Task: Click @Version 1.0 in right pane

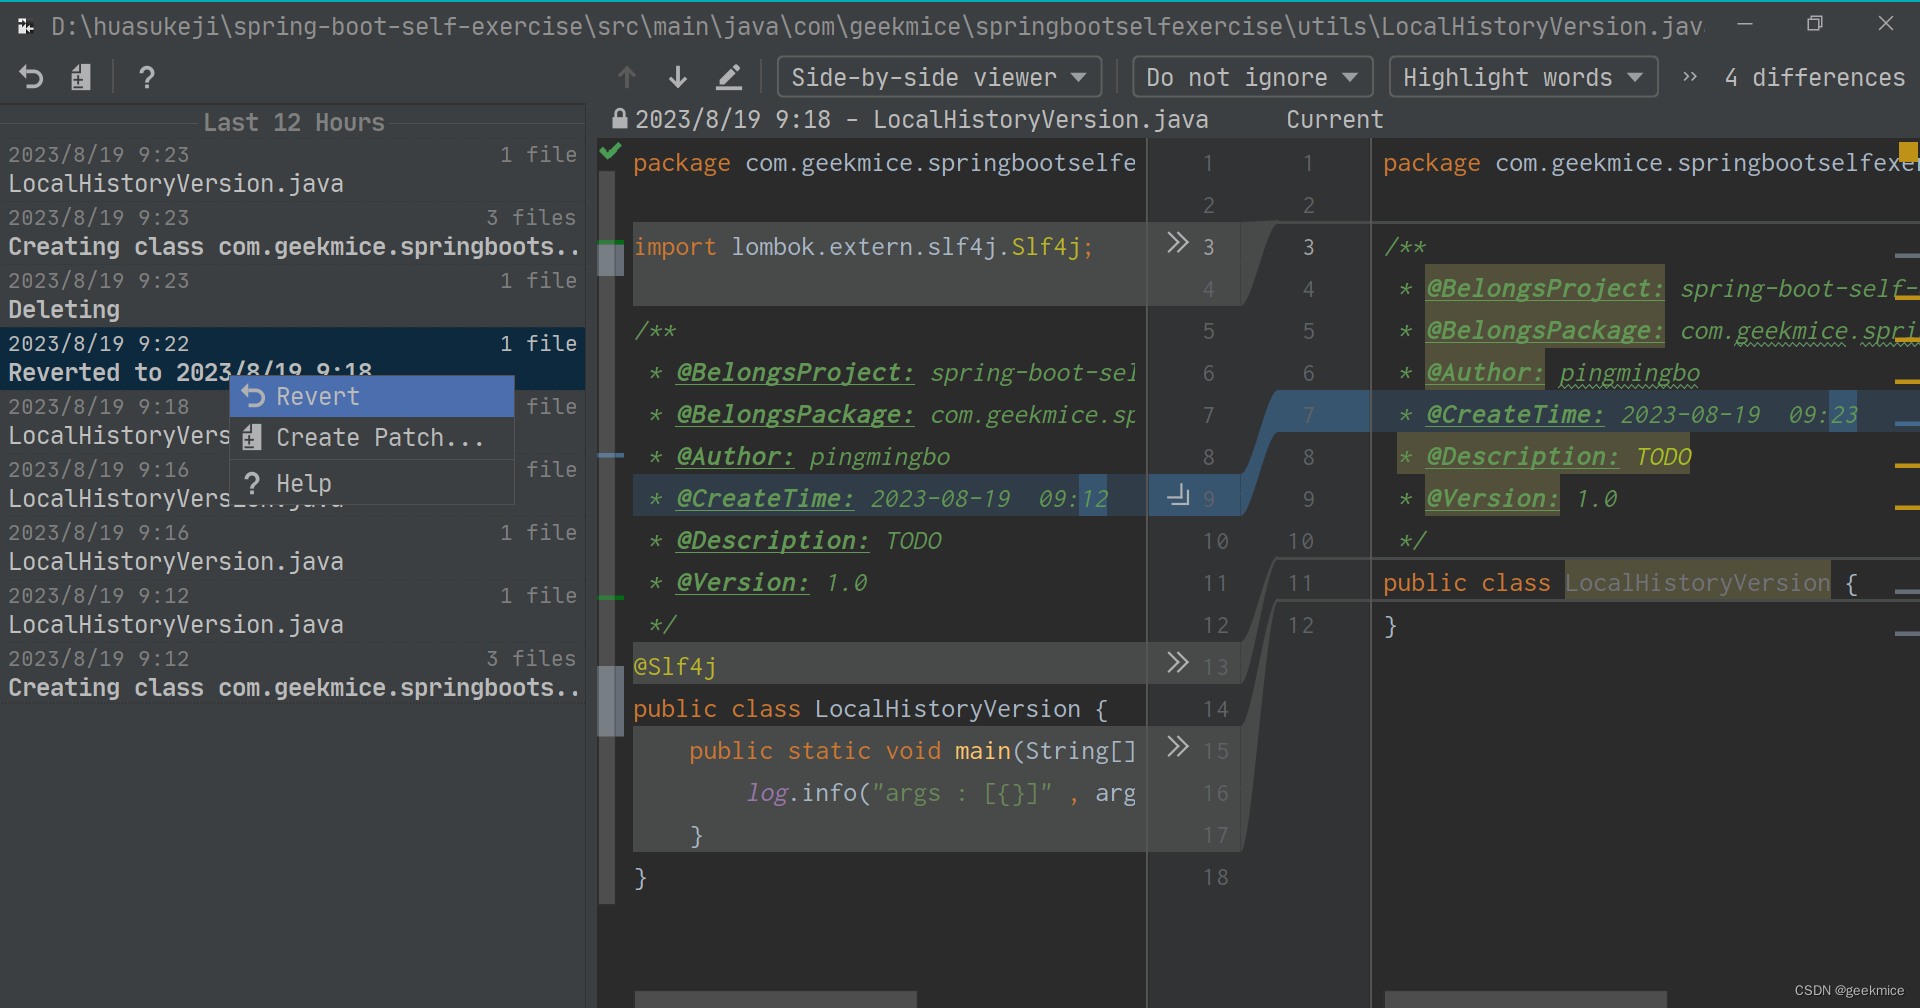Action: pos(1521,499)
